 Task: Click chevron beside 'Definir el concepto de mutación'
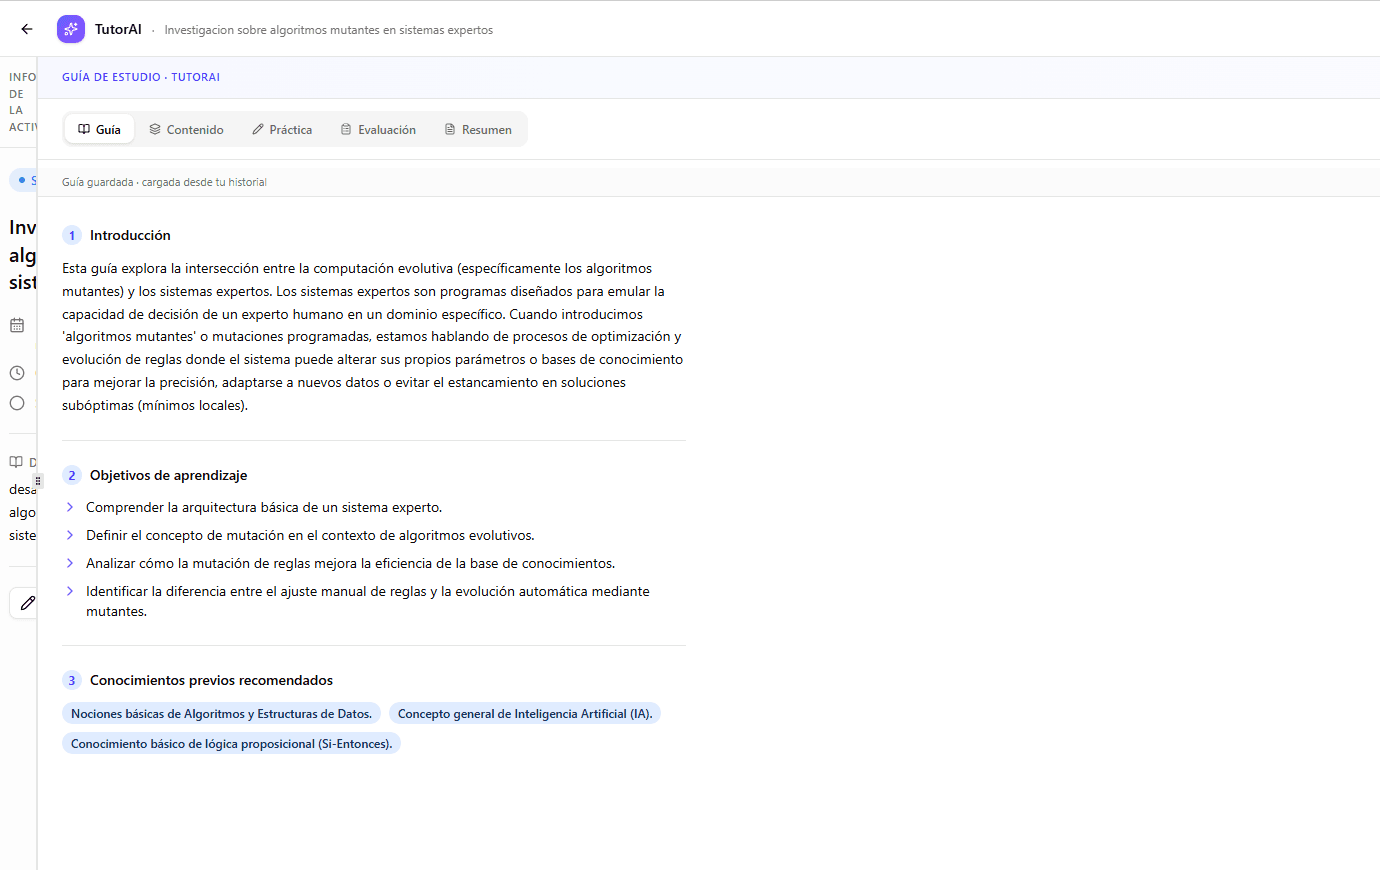pos(70,535)
